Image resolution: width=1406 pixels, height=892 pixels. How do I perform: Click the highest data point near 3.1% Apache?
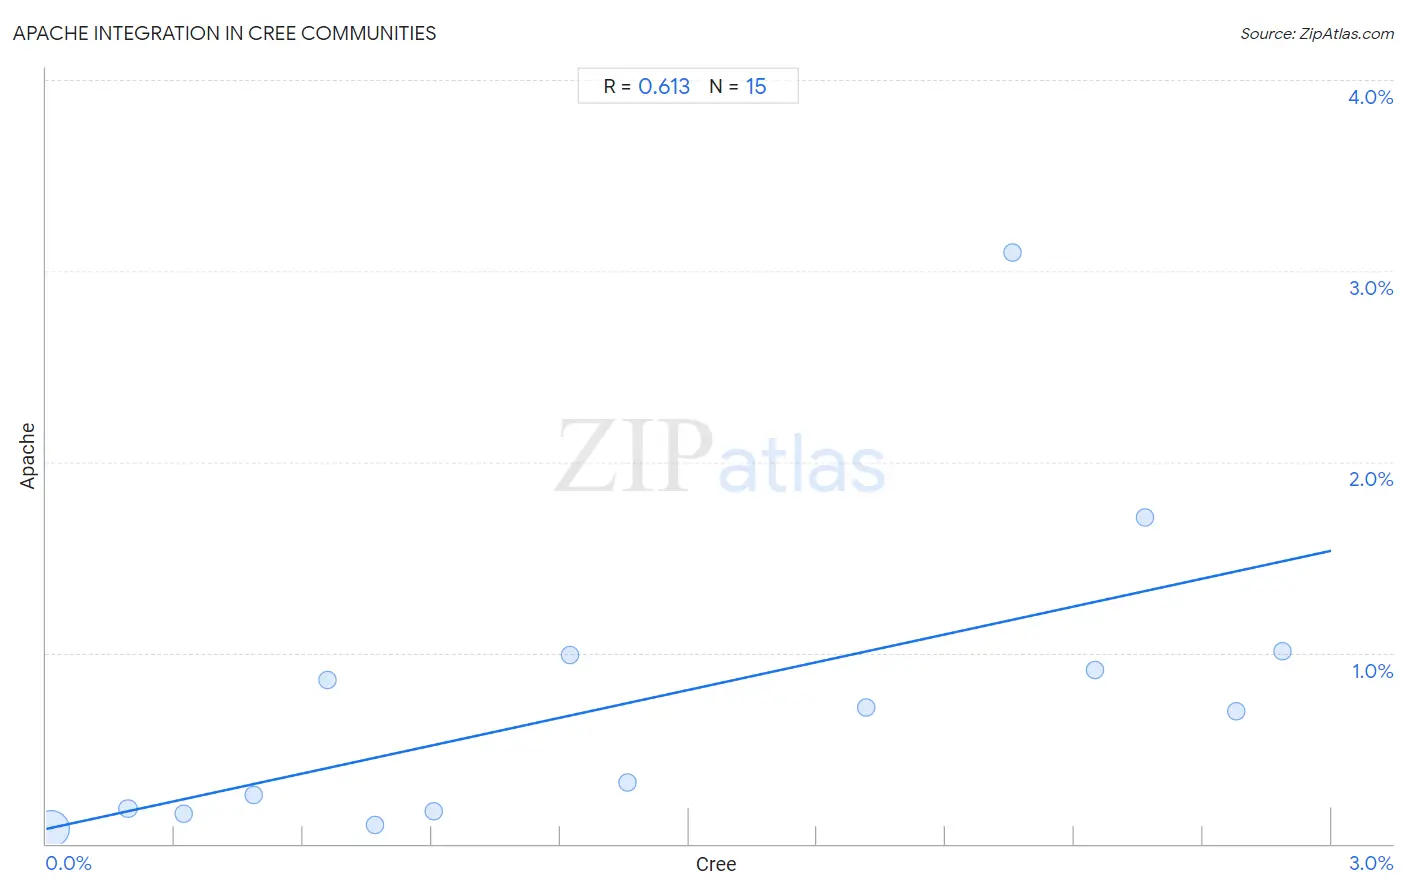coord(1012,252)
